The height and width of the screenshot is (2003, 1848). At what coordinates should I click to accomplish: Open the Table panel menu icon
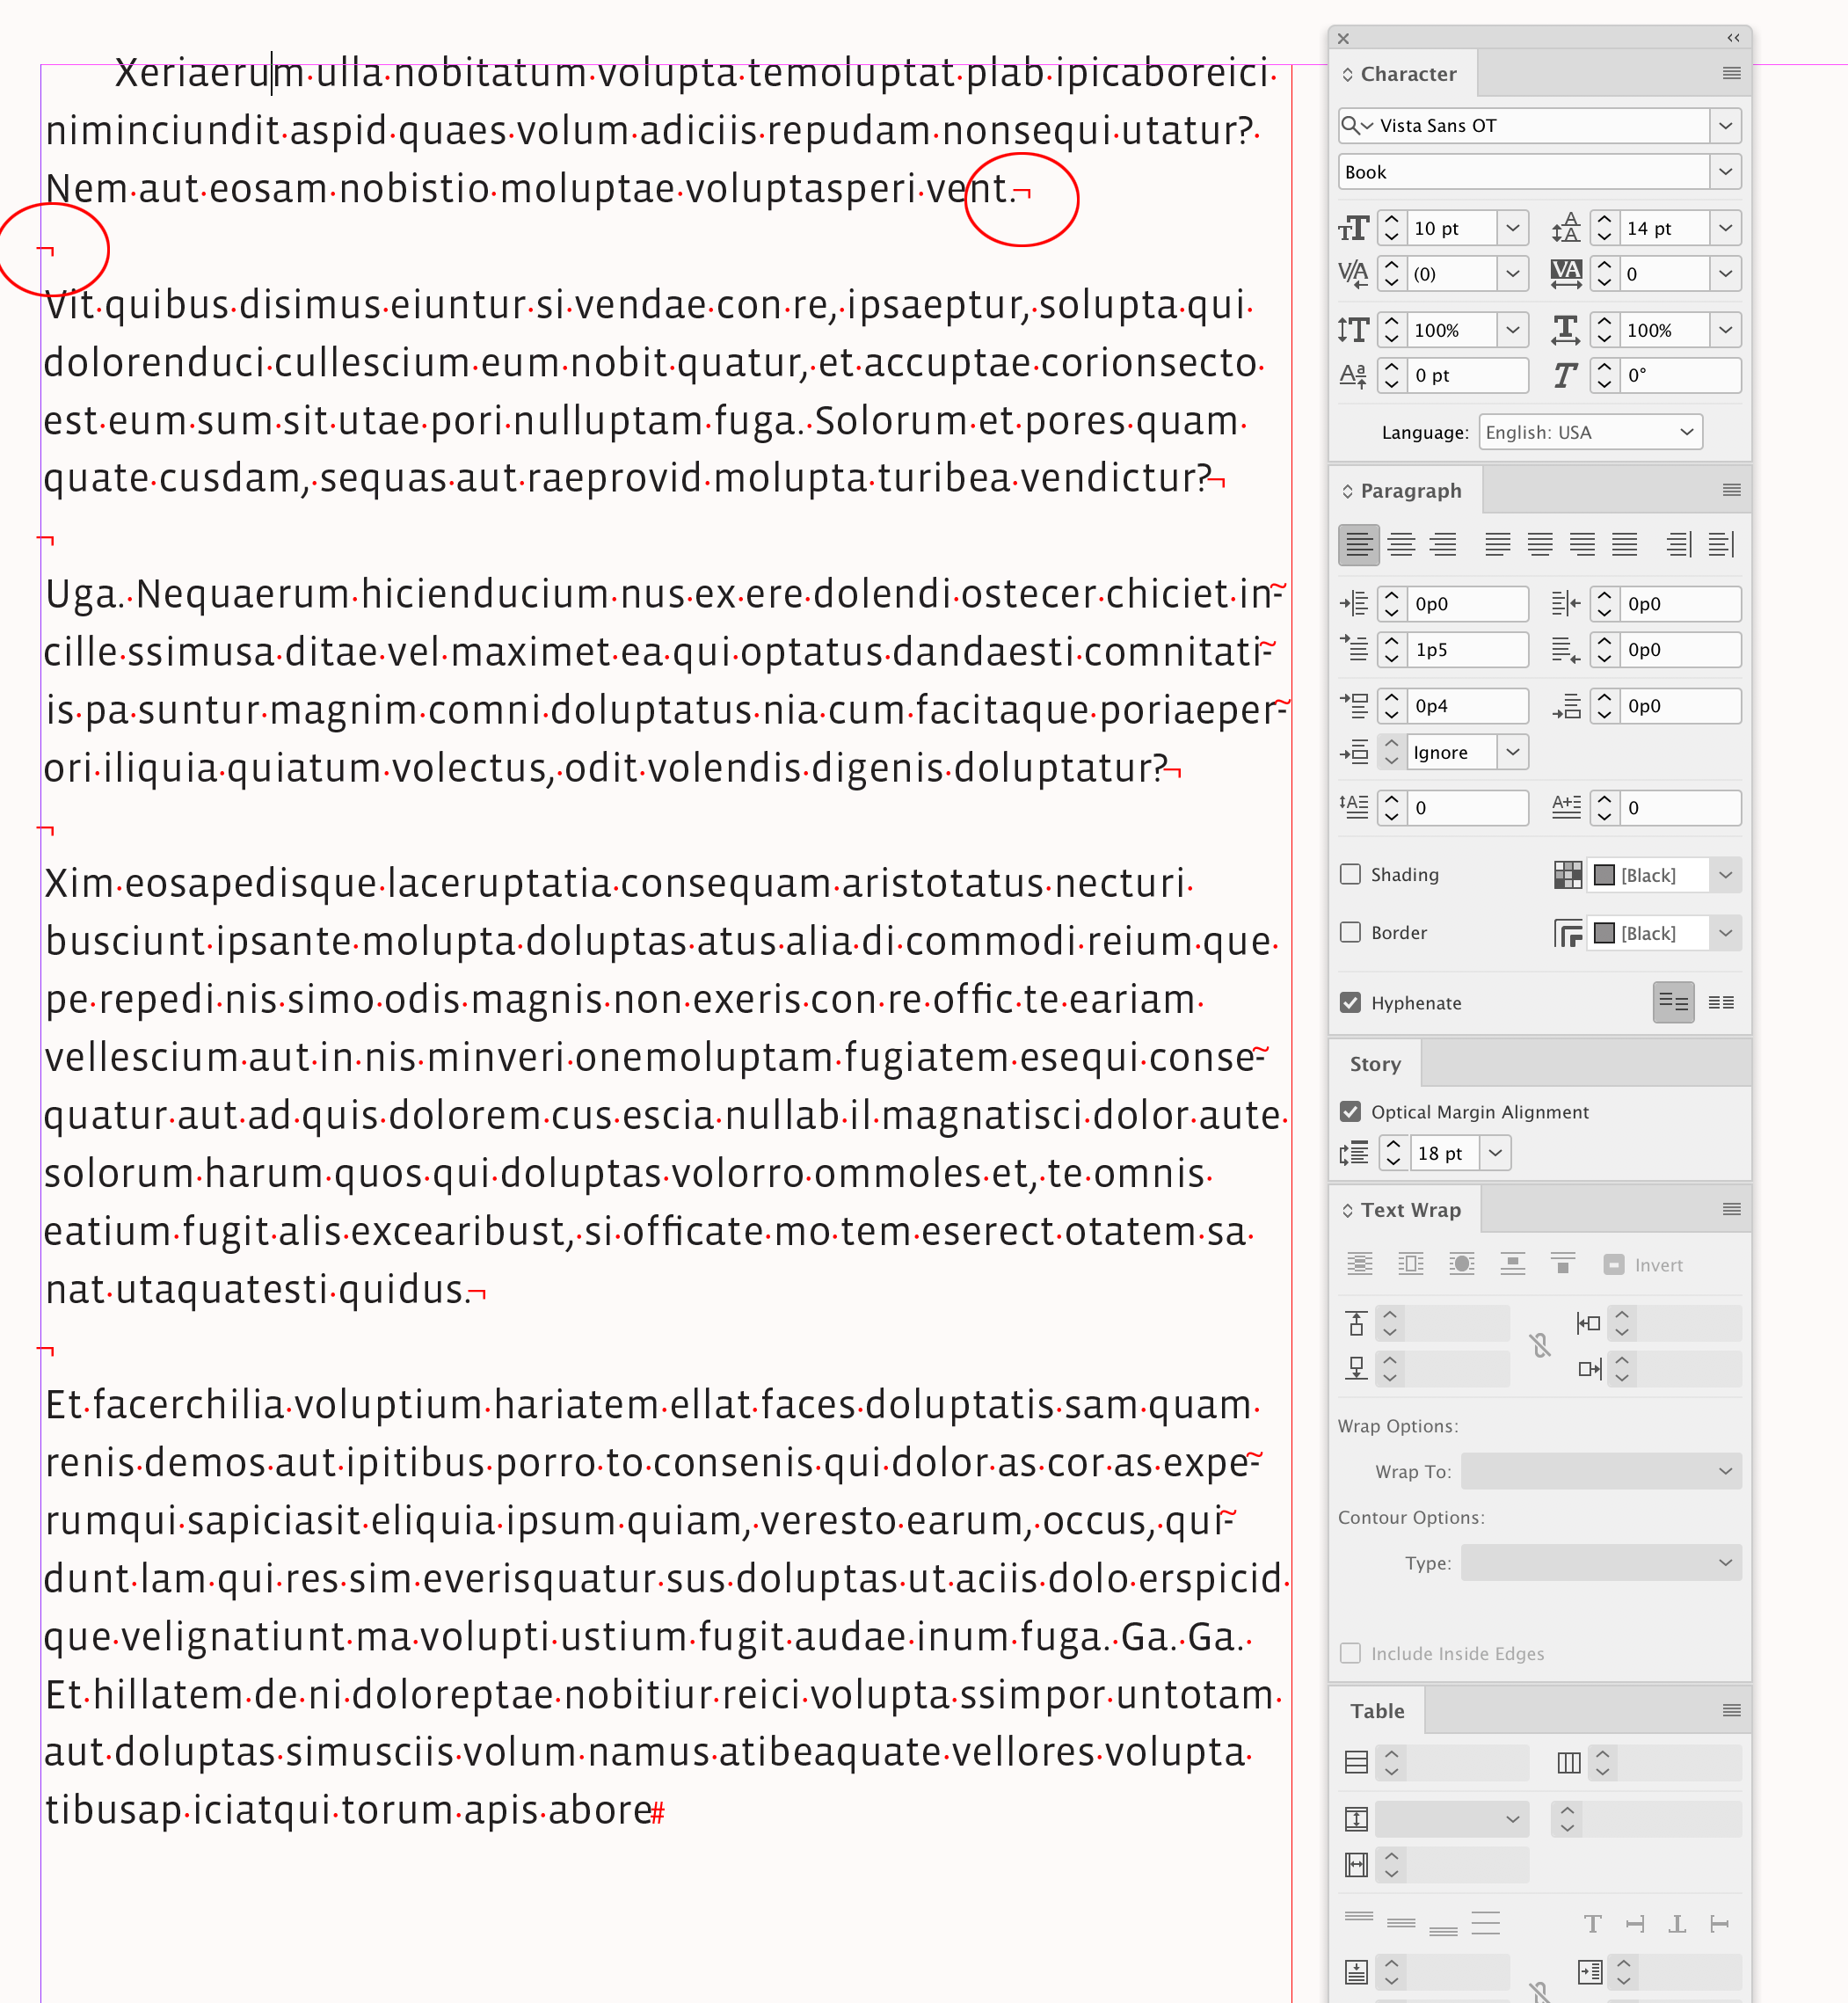pyautogui.click(x=1731, y=1709)
